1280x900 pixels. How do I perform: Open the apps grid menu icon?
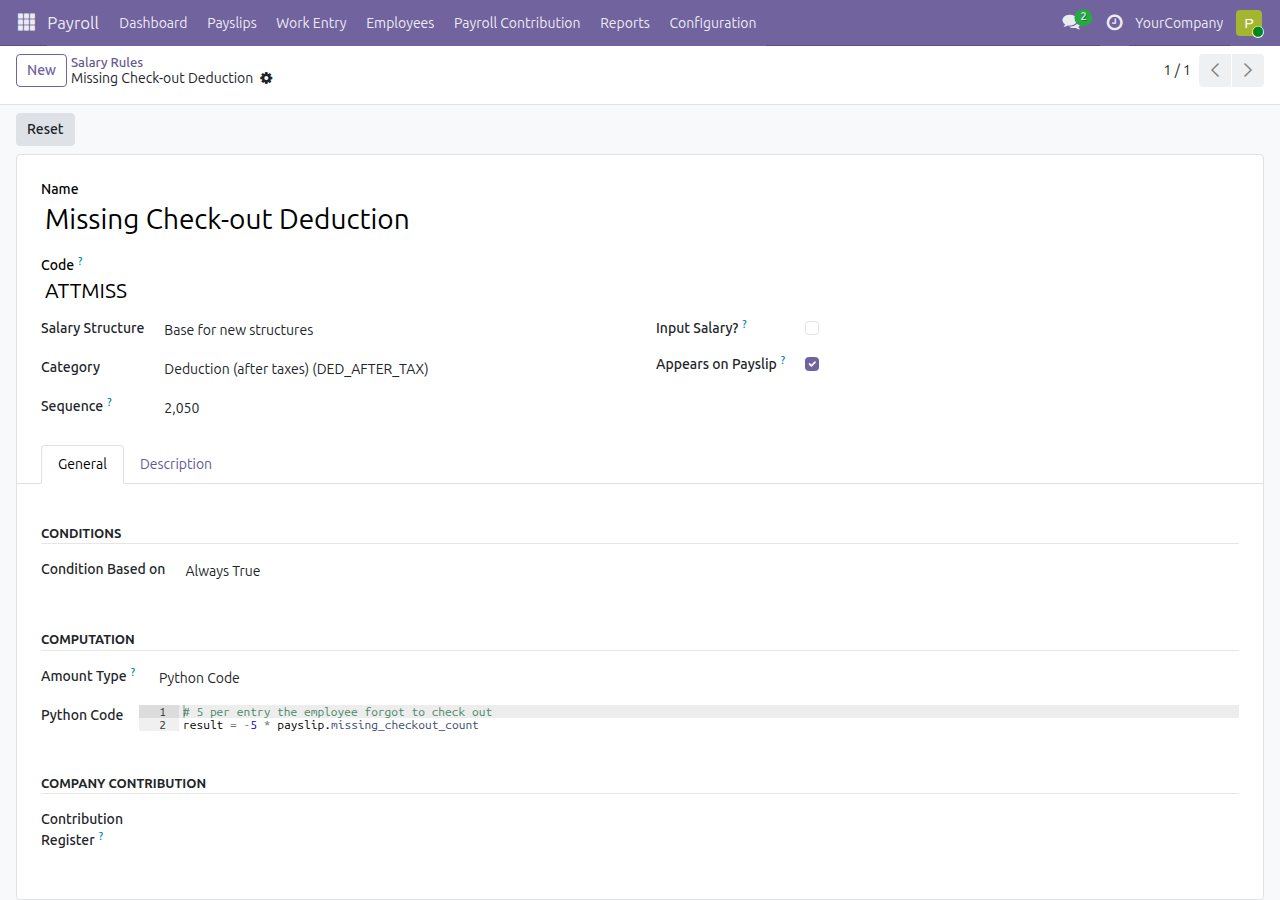tap(26, 22)
